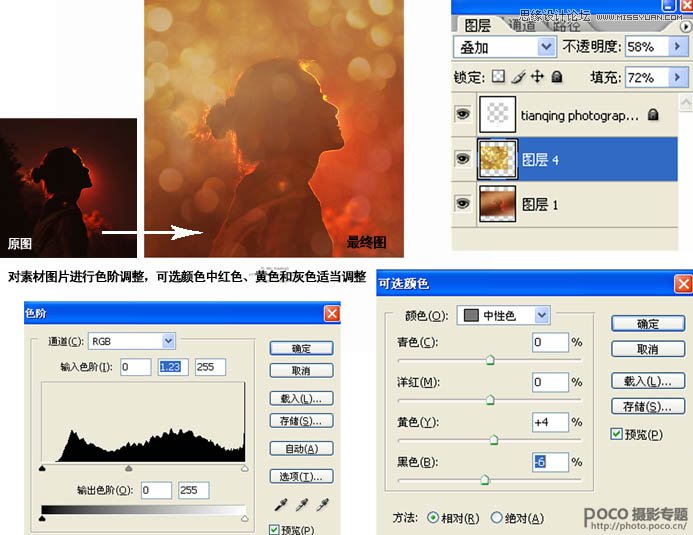This screenshot has width=693, height=535.
Task: Close the 可选颜色 dialog
Action: tap(683, 283)
